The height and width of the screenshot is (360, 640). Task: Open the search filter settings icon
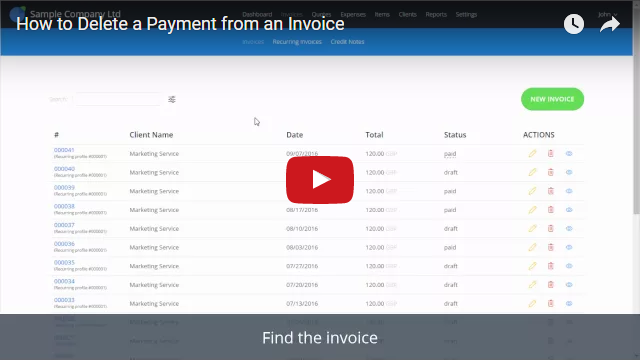tap(172, 99)
